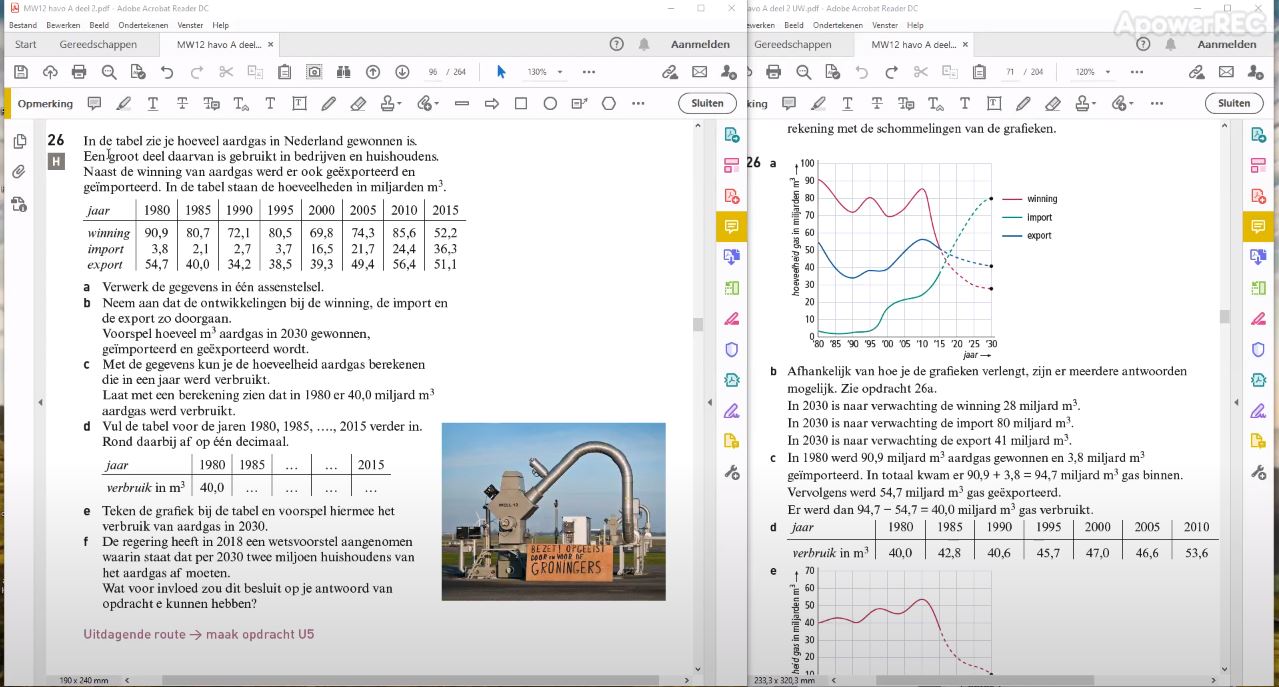Open the Help question mark in left window
This screenshot has height=687, width=1279.
[x=616, y=44]
